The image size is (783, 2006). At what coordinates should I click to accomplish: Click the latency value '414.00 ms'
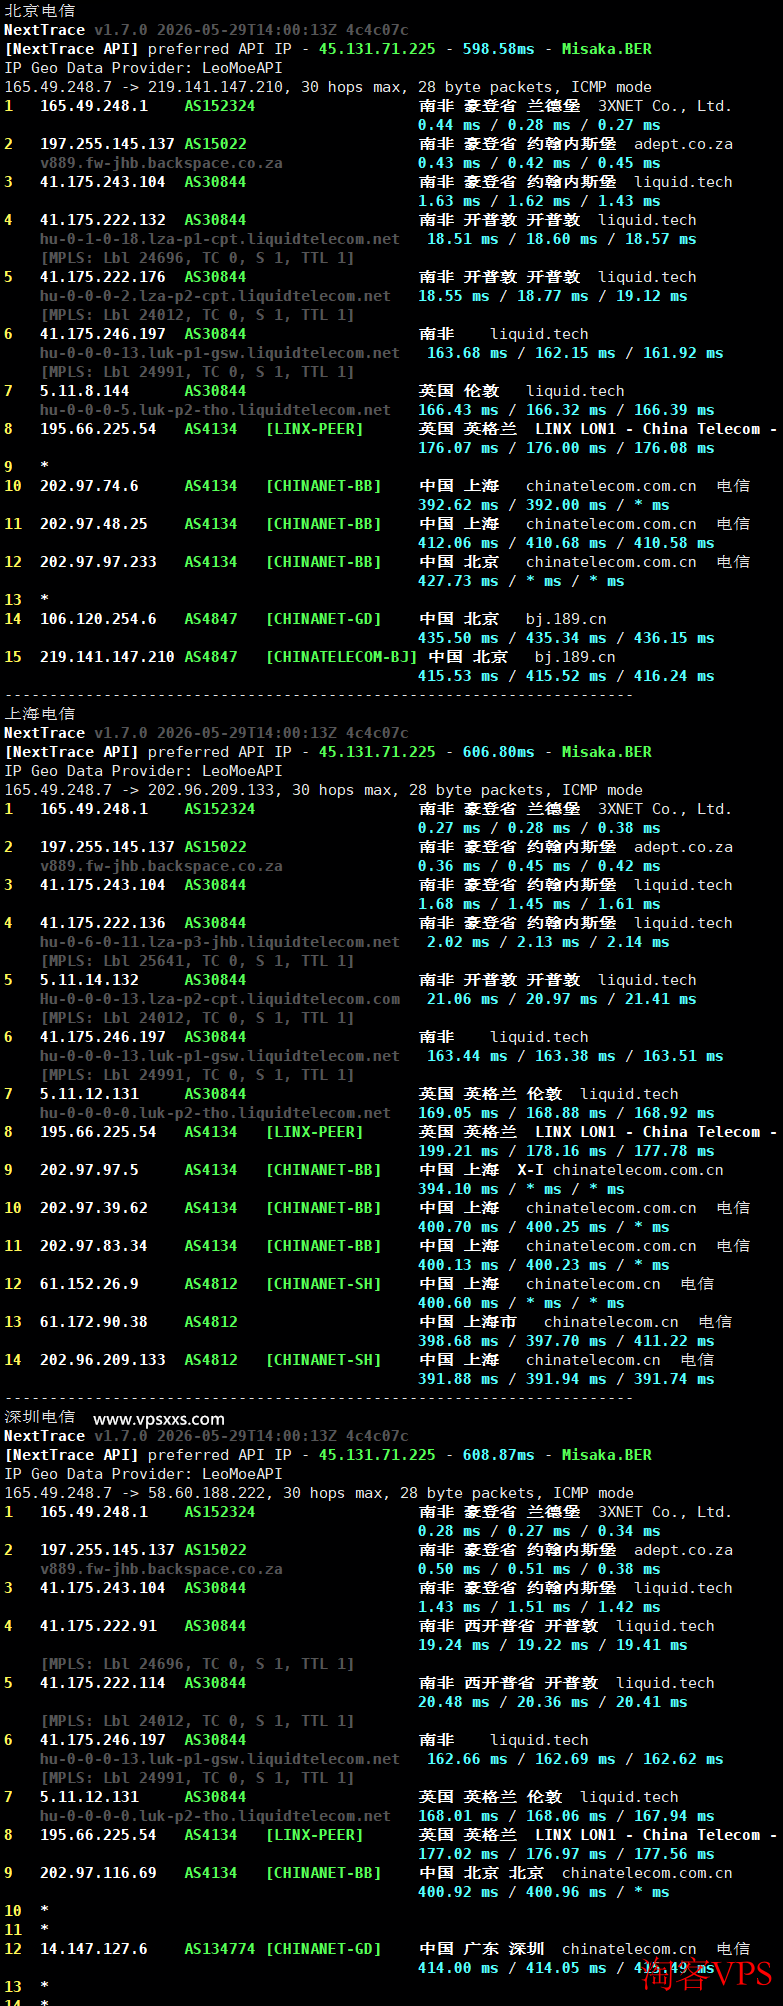coord(458,1968)
